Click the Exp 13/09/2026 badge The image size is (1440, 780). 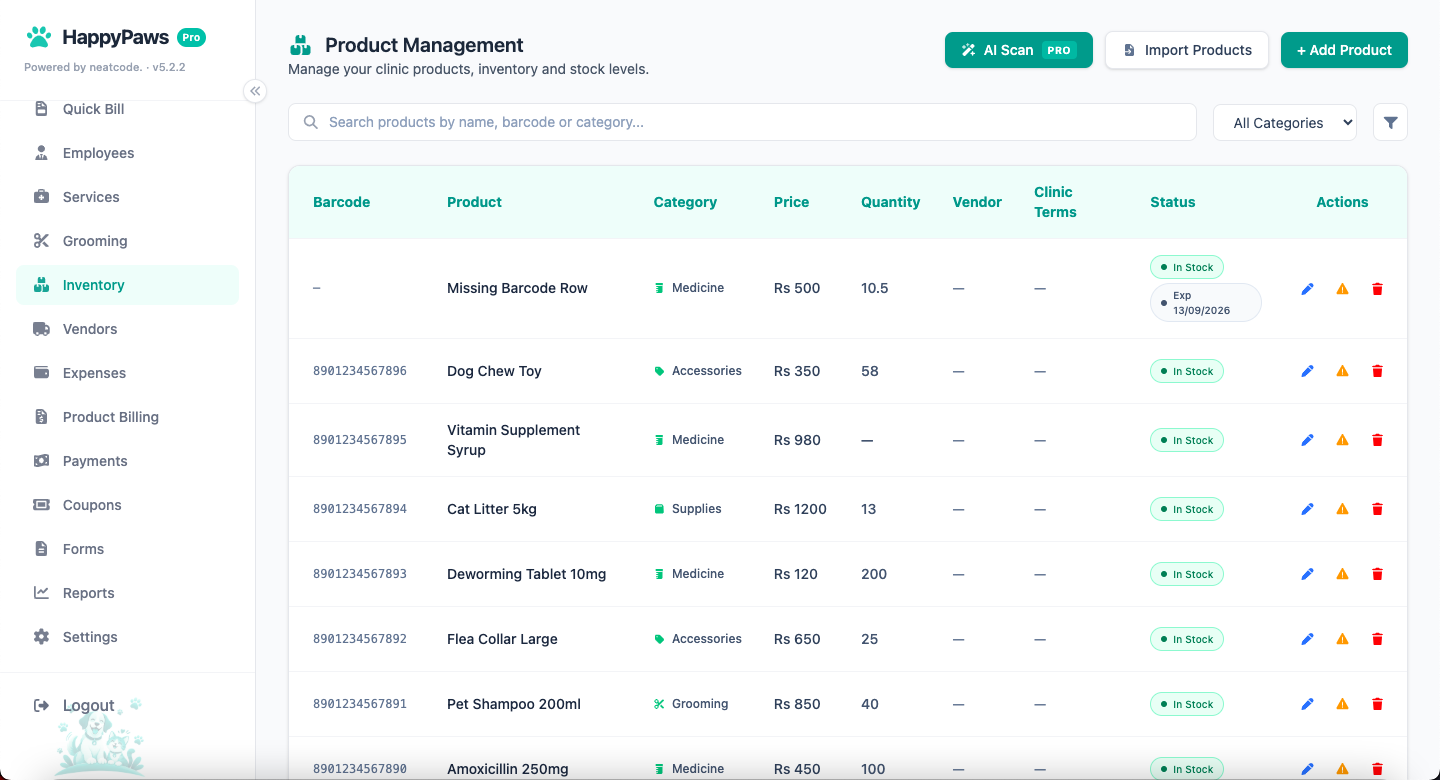tap(1206, 303)
